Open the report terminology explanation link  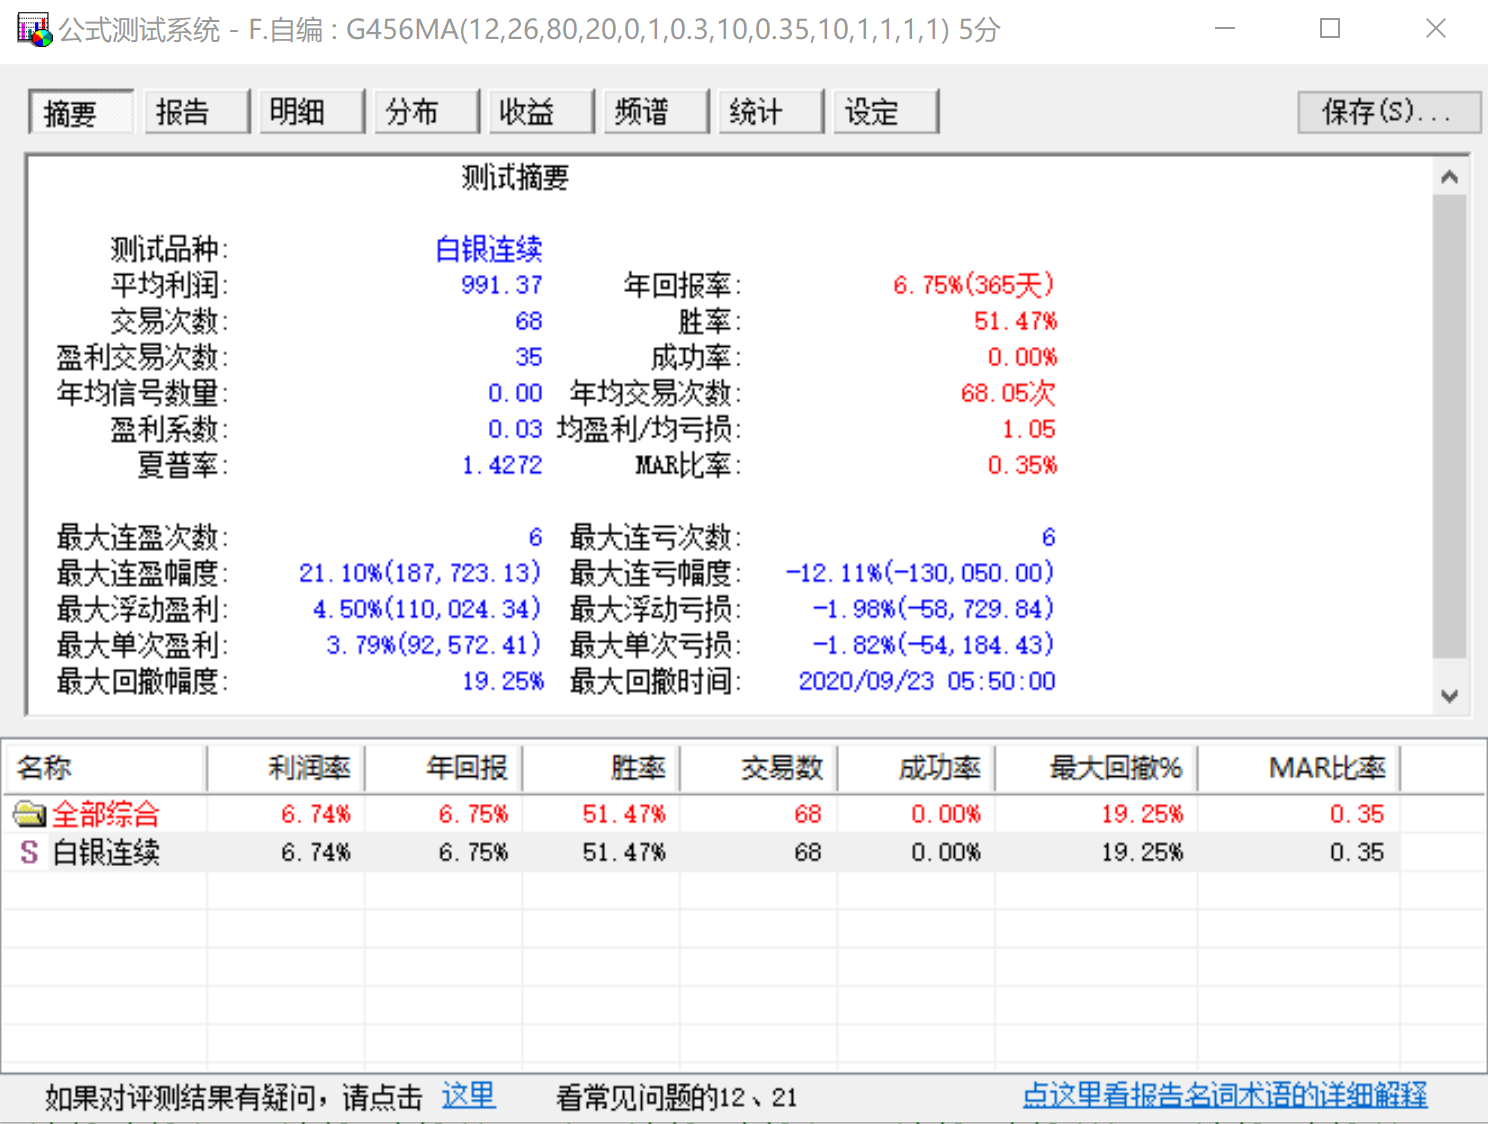point(1225,1096)
